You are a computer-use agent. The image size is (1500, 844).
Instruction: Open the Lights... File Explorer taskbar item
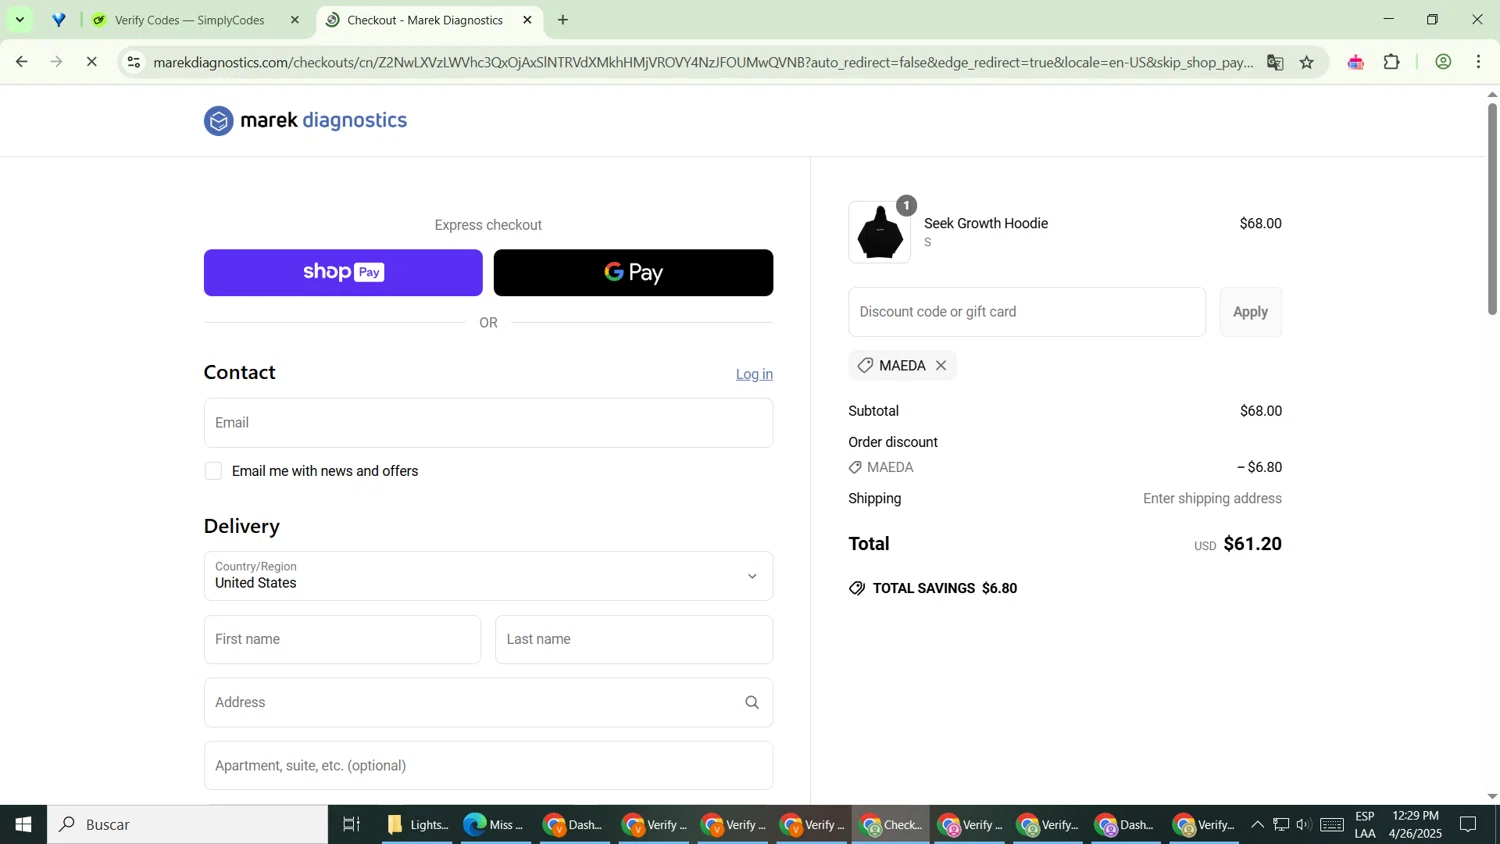point(418,825)
